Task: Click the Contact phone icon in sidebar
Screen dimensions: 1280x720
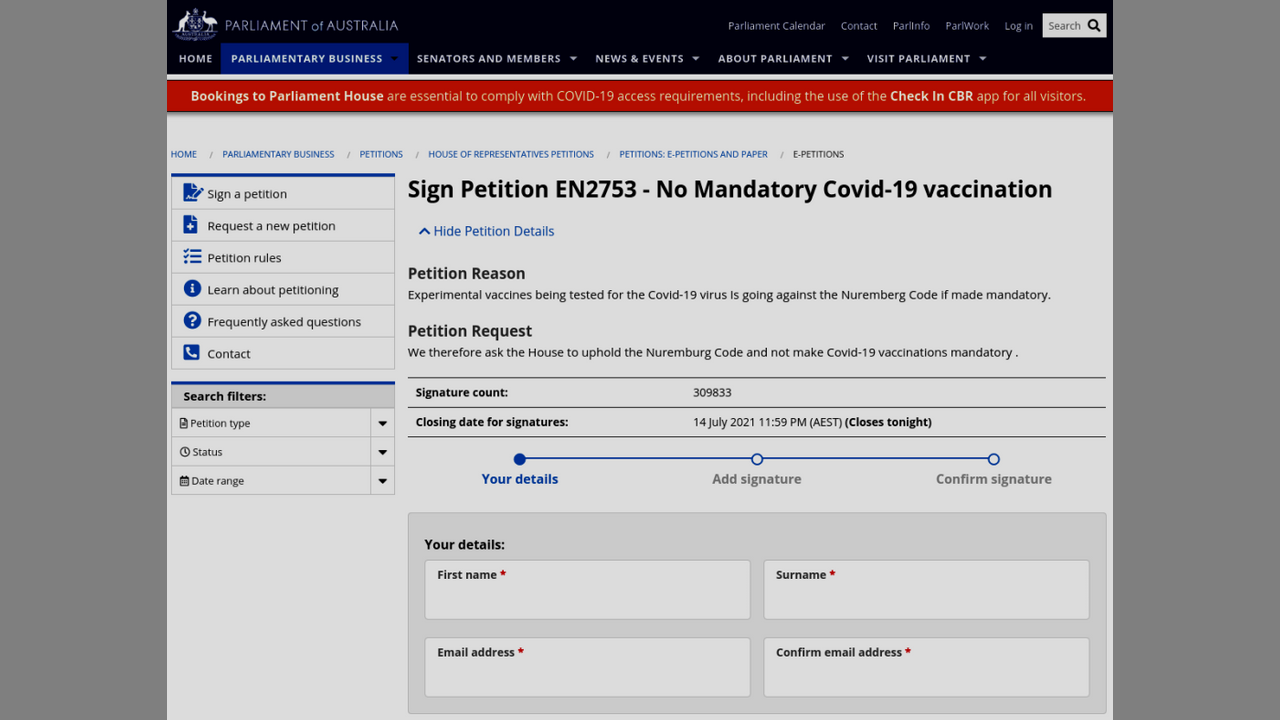Action: (192, 353)
